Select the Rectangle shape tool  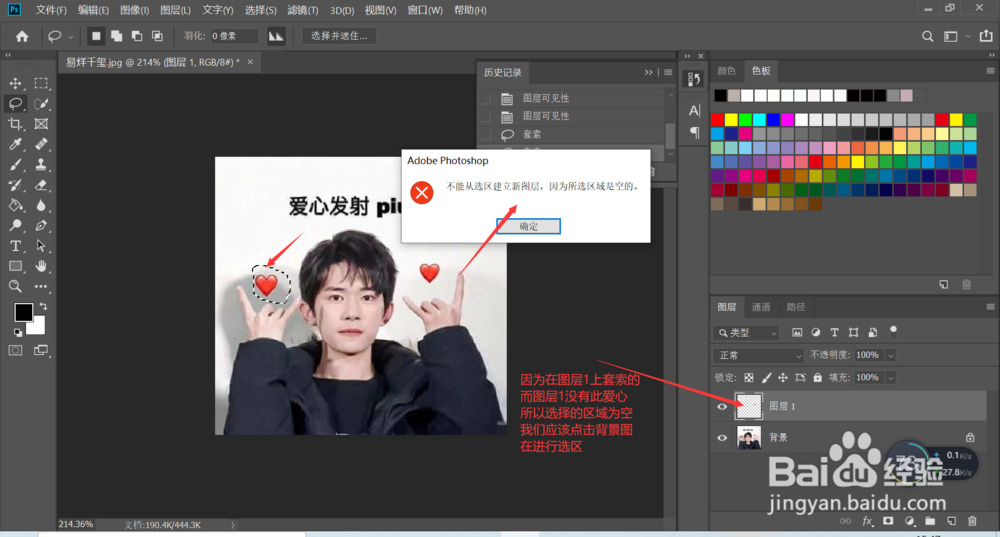click(15, 266)
